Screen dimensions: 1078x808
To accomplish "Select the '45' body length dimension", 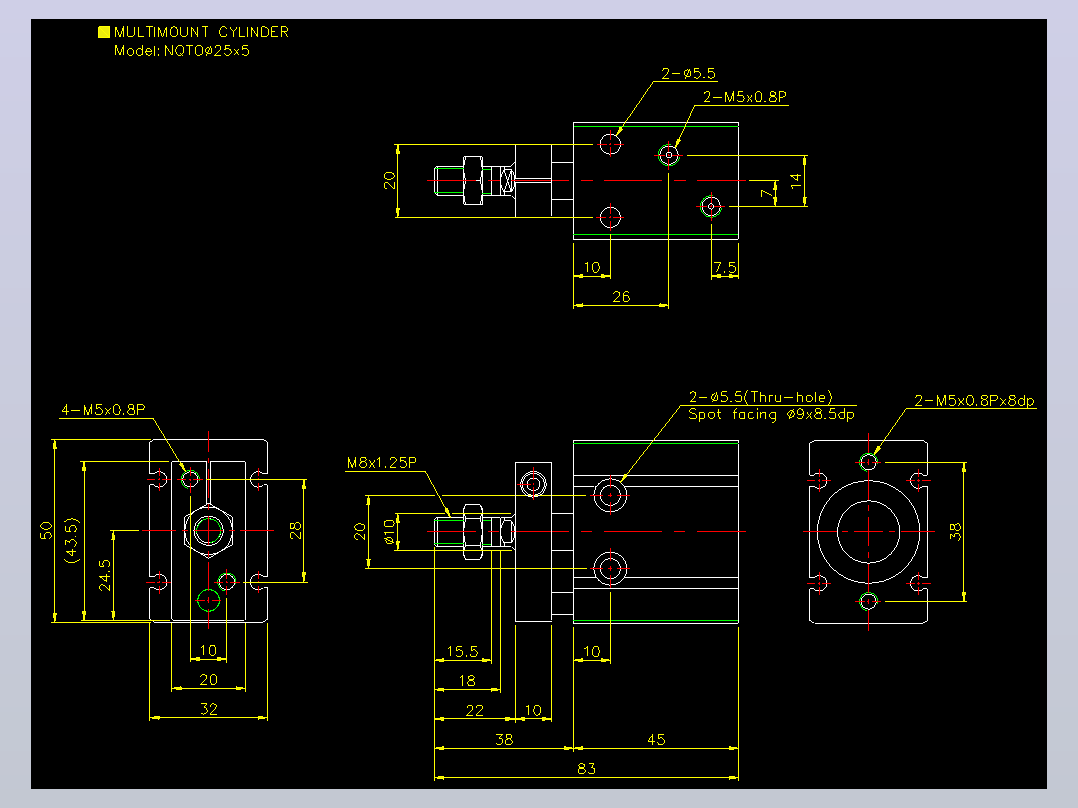I will point(656,739).
